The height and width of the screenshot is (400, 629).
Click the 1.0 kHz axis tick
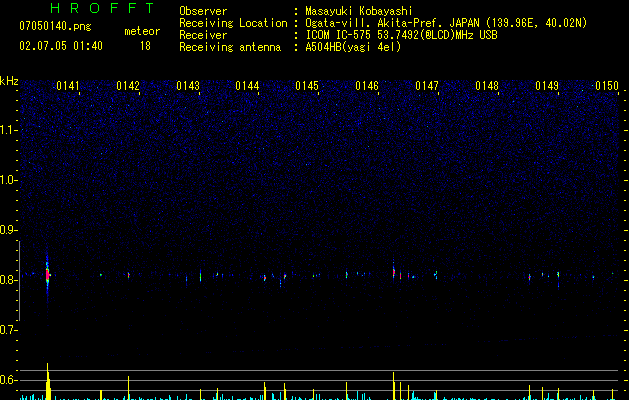click(x=8, y=180)
